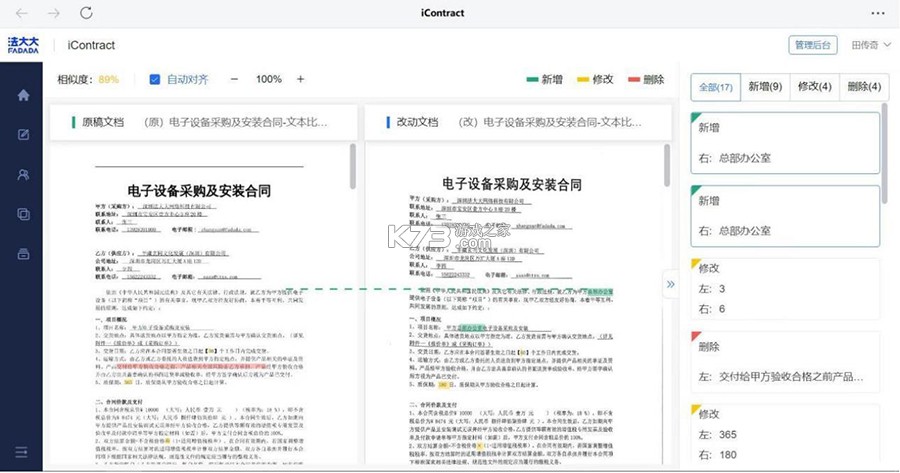The width and height of the screenshot is (900, 473).
Task: Click the revised document scrollbar
Action: pyautogui.click(x=667, y=165)
